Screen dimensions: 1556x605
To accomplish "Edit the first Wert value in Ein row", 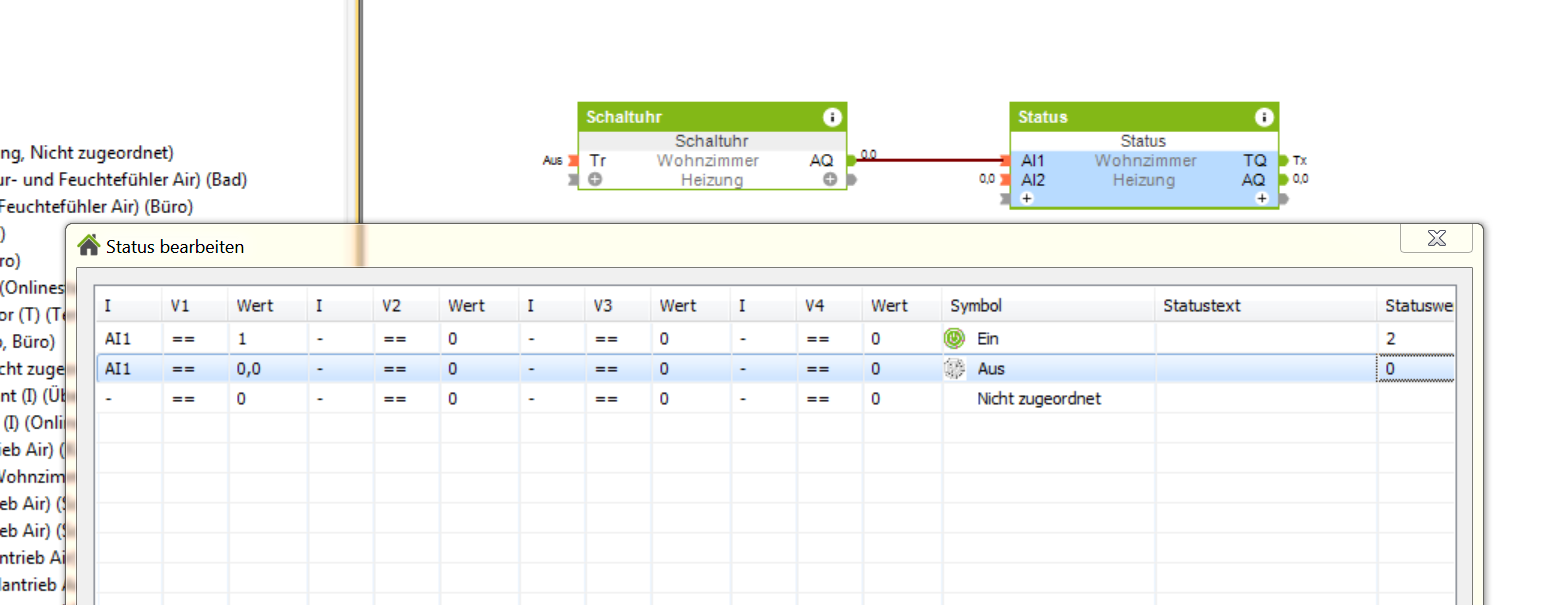I will (267, 339).
